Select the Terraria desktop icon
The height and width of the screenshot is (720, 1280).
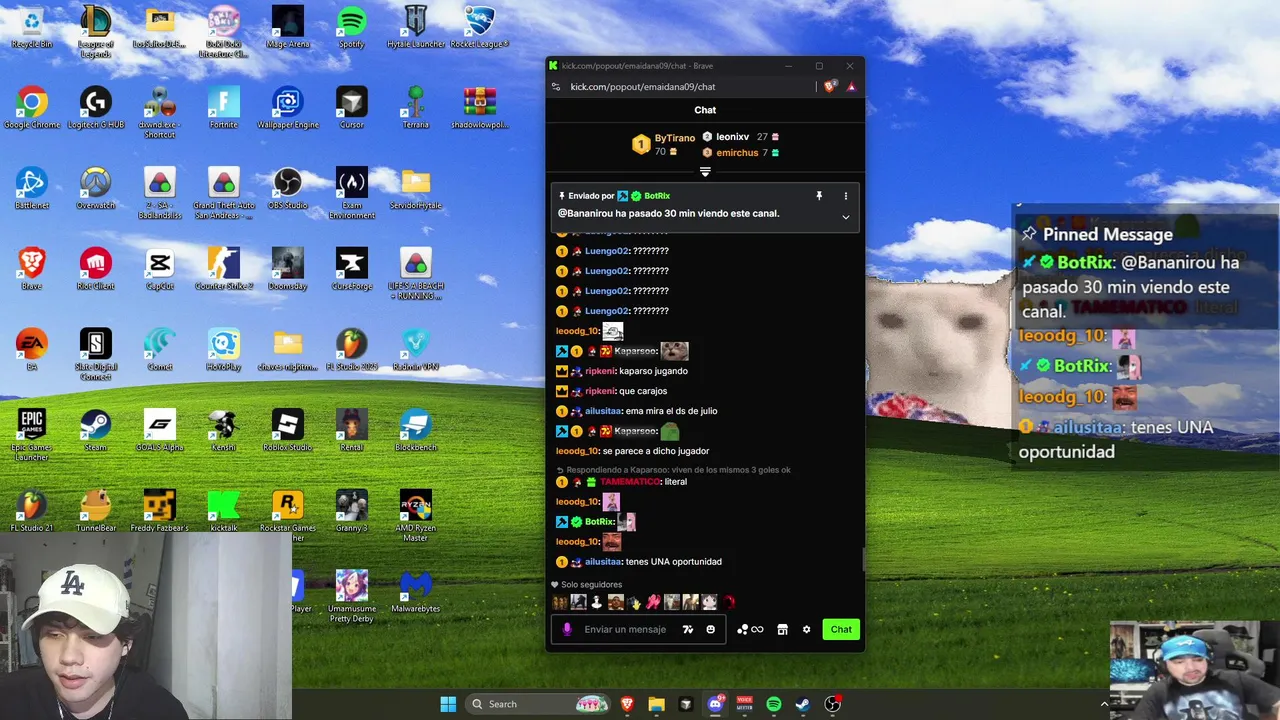point(416,108)
